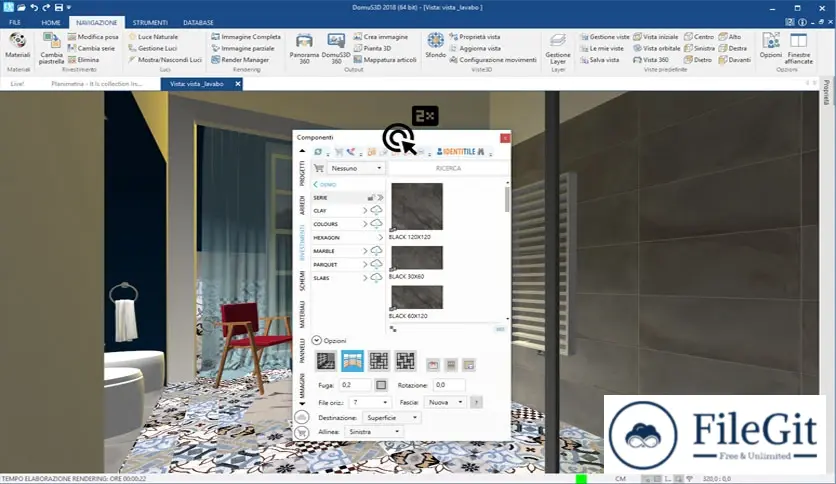Open Render Manager
Screen dimensions: 836x484
240,60
